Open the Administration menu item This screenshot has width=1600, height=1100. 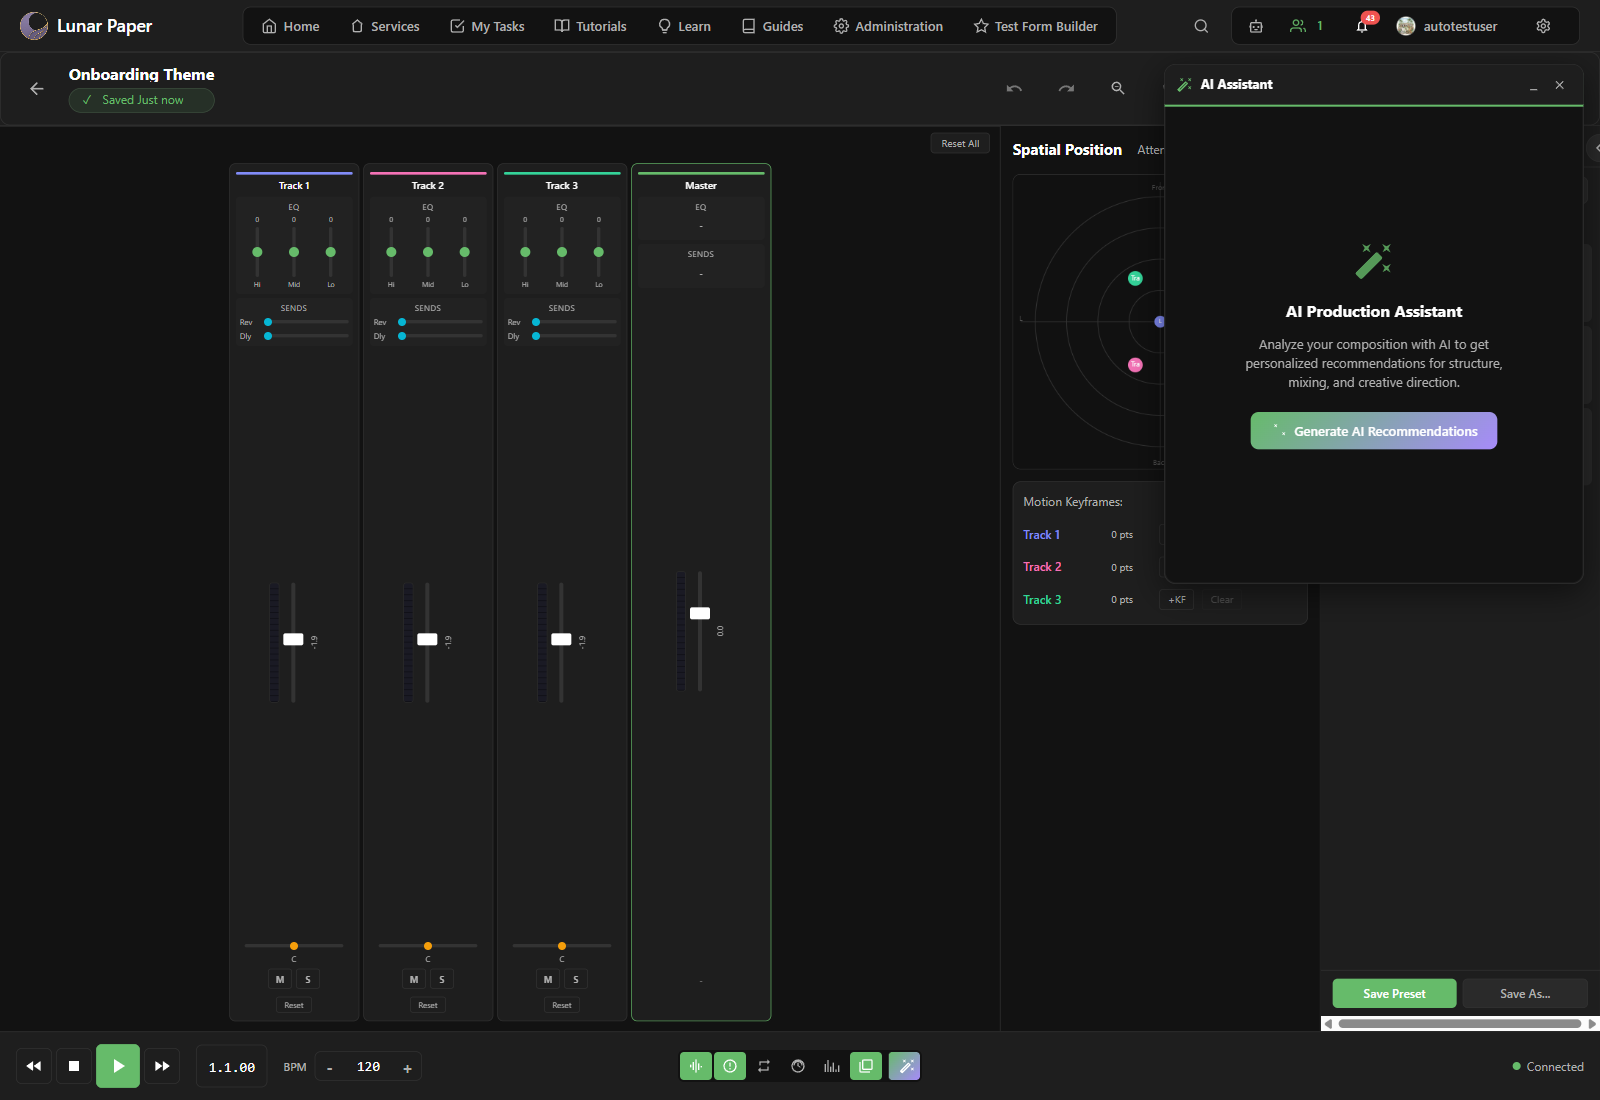tap(888, 26)
